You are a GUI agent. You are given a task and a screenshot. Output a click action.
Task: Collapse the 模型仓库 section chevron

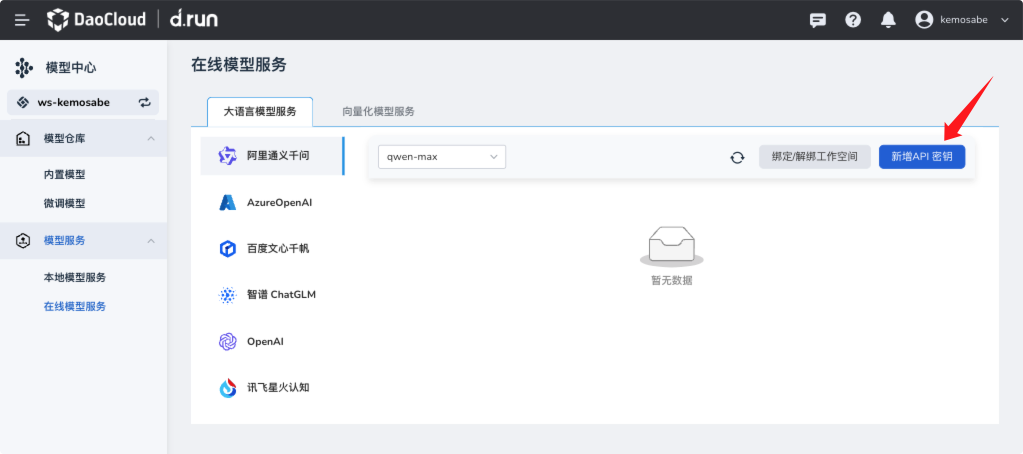point(151,138)
